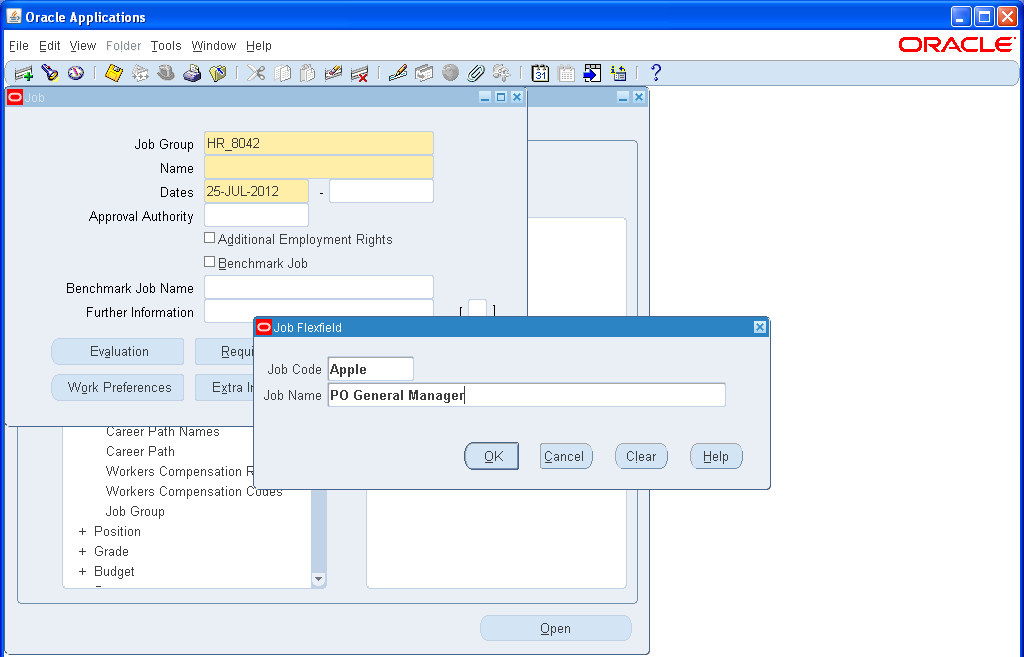Click the Attachments paperclip icon

(476, 72)
